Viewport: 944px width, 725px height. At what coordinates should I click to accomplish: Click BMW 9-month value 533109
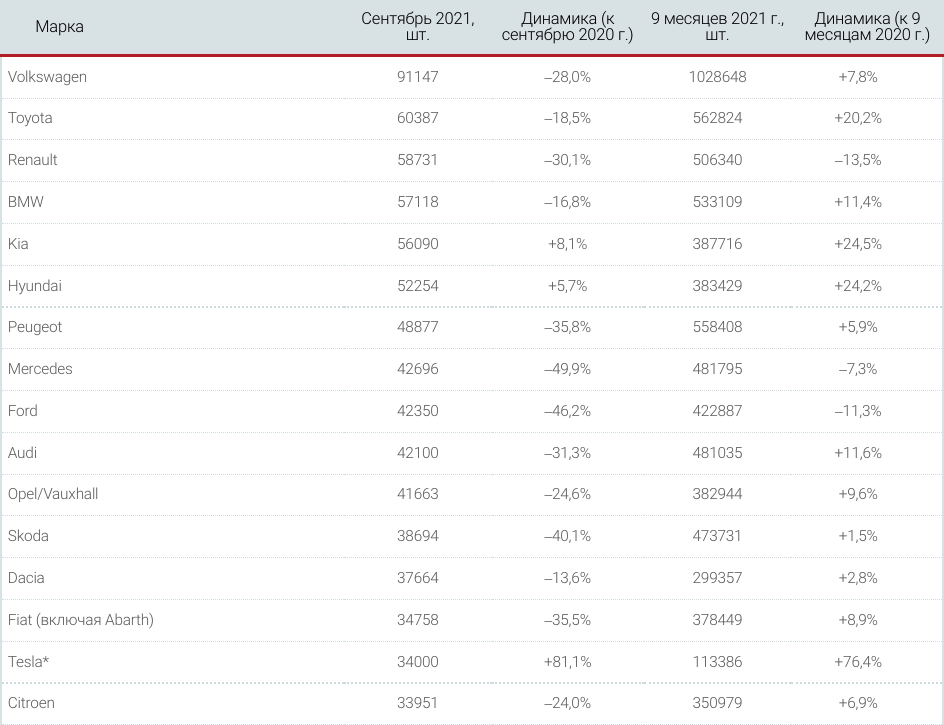pyautogui.click(x=717, y=202)
